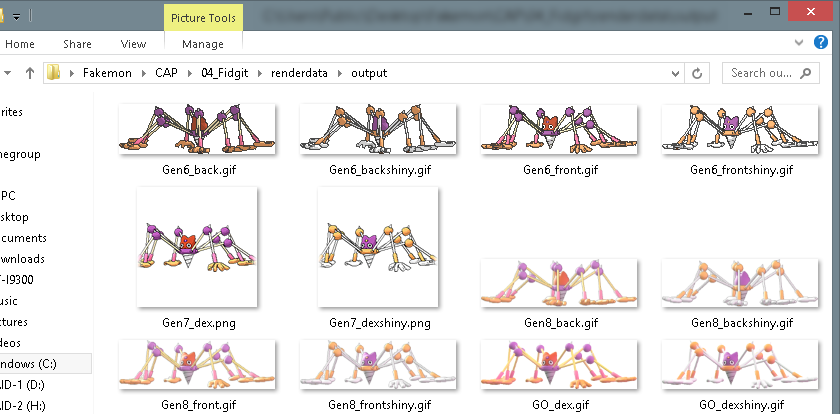Navigate to Fakemon in breadcrumb path
This screenshot has height=414, width=840.
tap(107, 73)
